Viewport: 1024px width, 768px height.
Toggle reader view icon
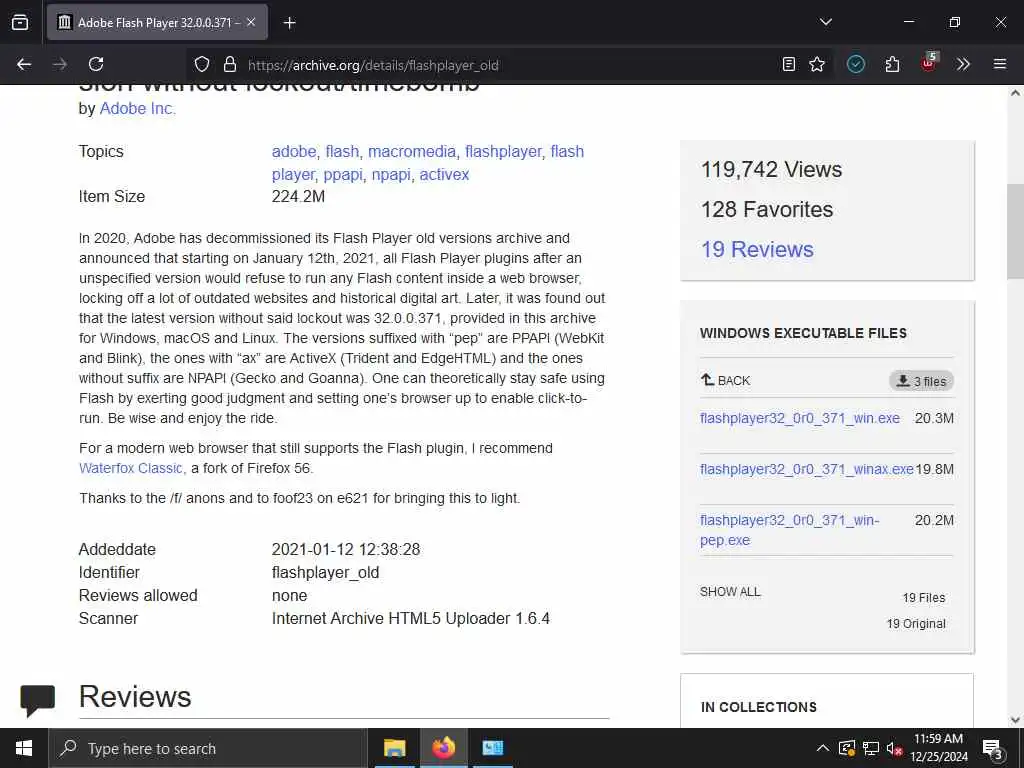(x=789, y=64)
